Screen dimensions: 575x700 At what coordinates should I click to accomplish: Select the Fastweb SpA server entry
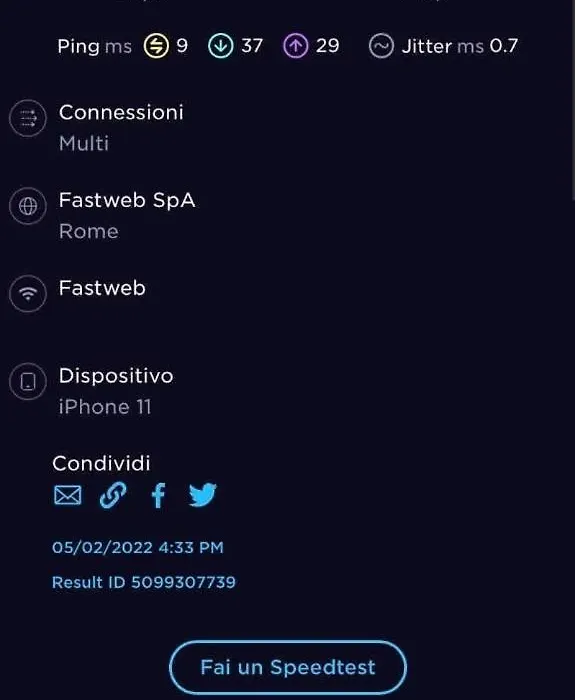point(127,215)
